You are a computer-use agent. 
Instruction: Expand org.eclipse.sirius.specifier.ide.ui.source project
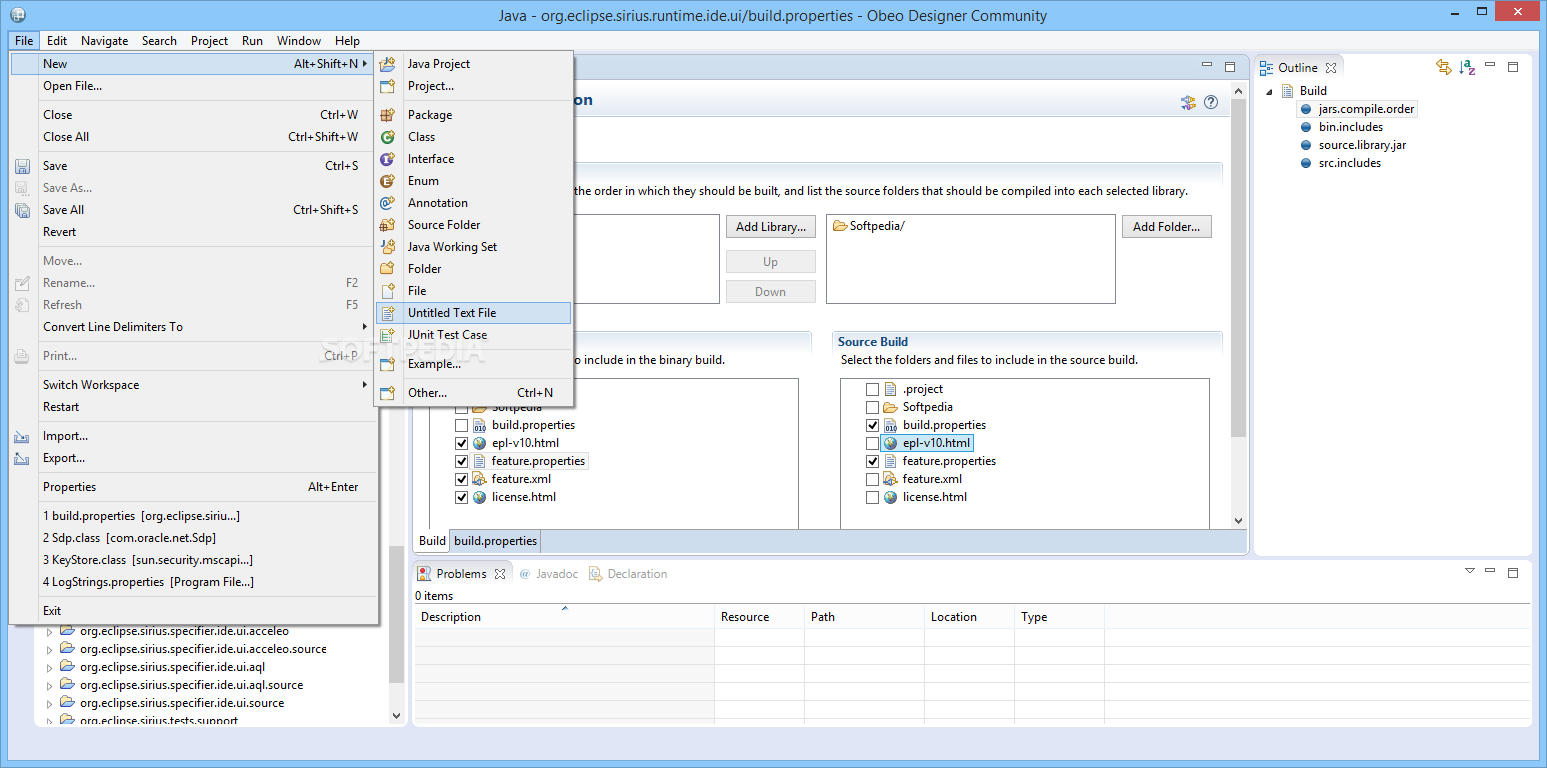point(50,703)
